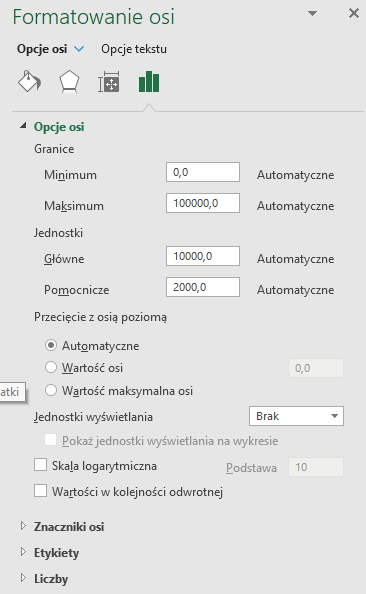This screenshot has height=594, width=366.
Task: Expand the Etykiety section
Action: tap(23, 552)
